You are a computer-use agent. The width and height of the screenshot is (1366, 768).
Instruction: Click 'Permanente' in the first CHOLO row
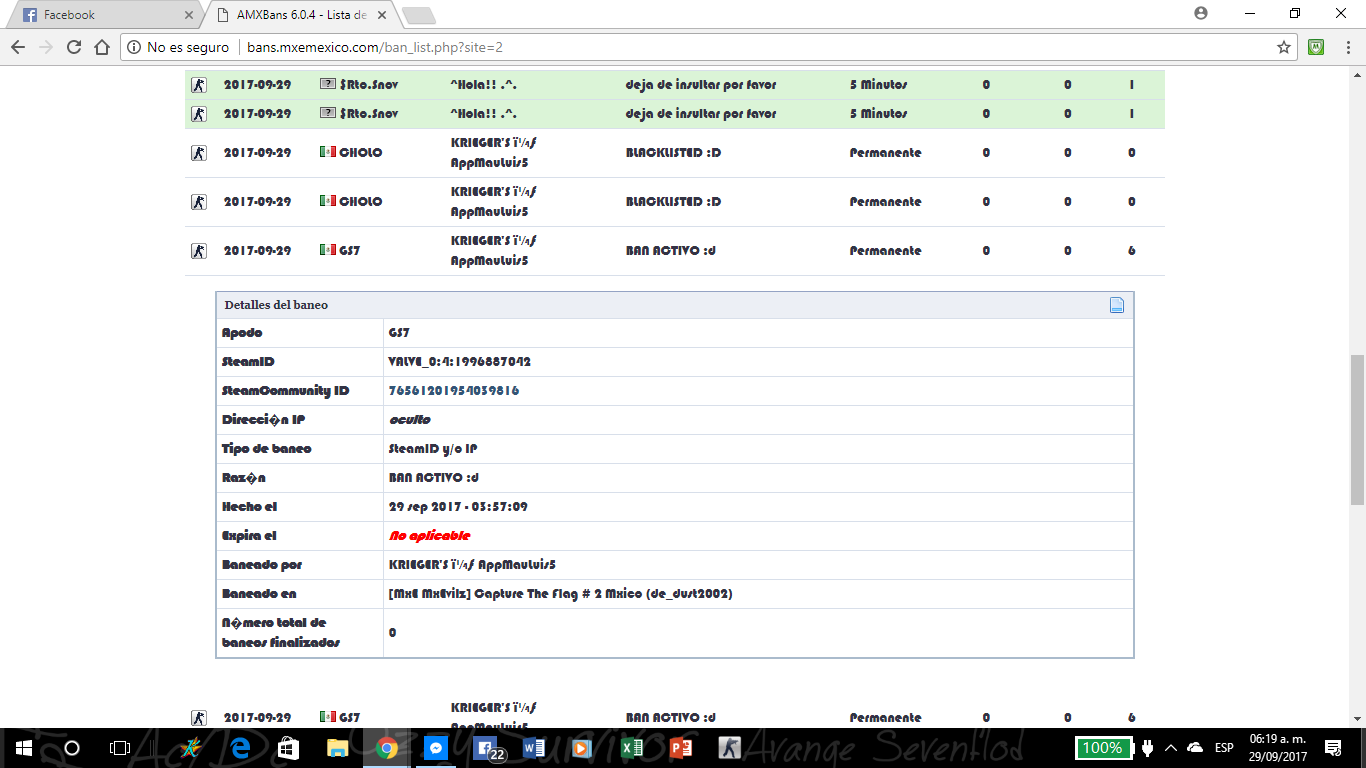tap(885, 153)
